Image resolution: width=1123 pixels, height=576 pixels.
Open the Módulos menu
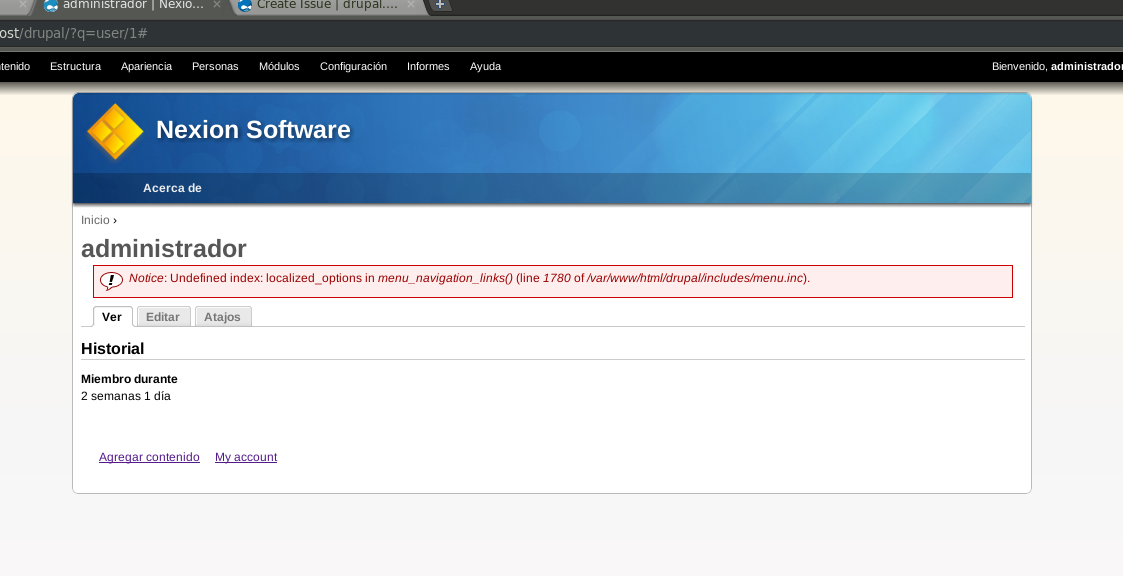279,66
